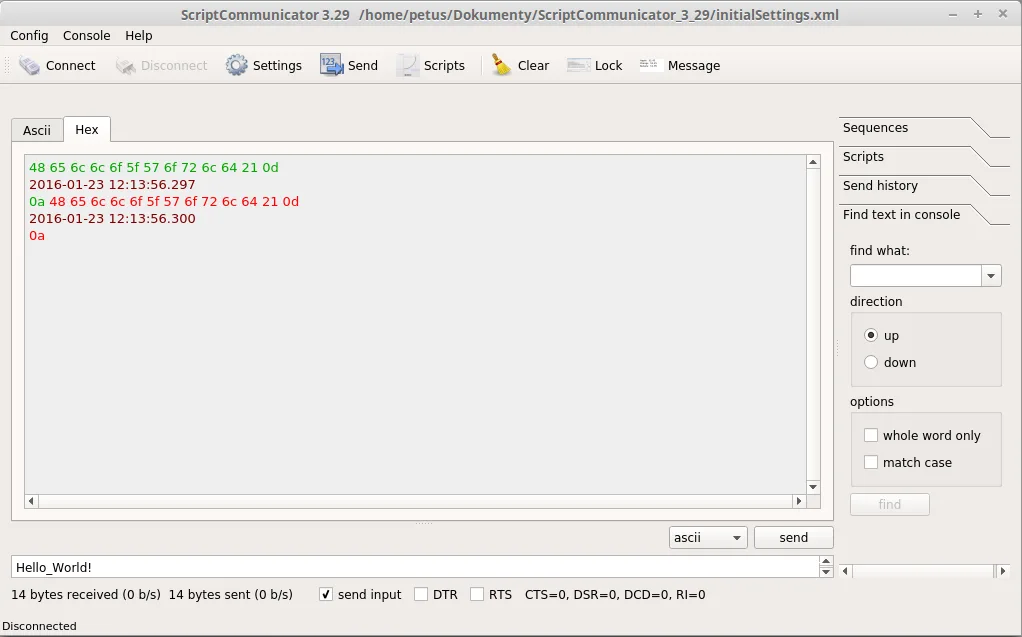Click the green hex line starting 48 65
The image size is (1022, 637).
[154, 168]
